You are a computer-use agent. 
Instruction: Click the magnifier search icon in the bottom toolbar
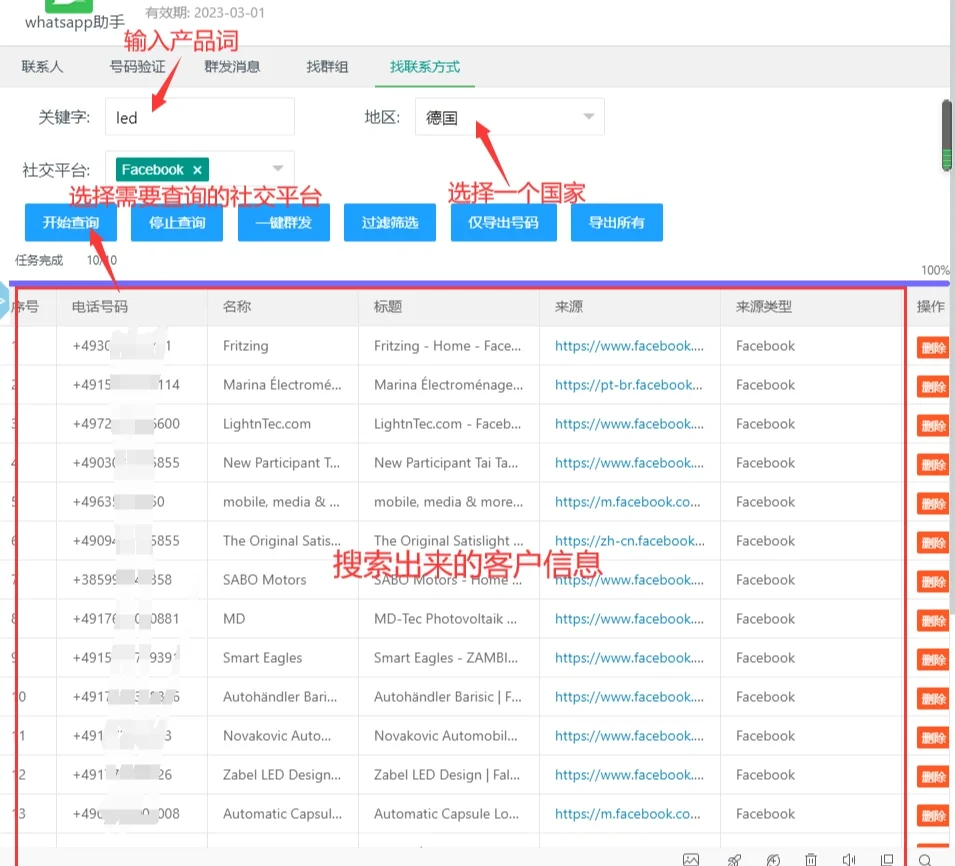tap(925, 859)
